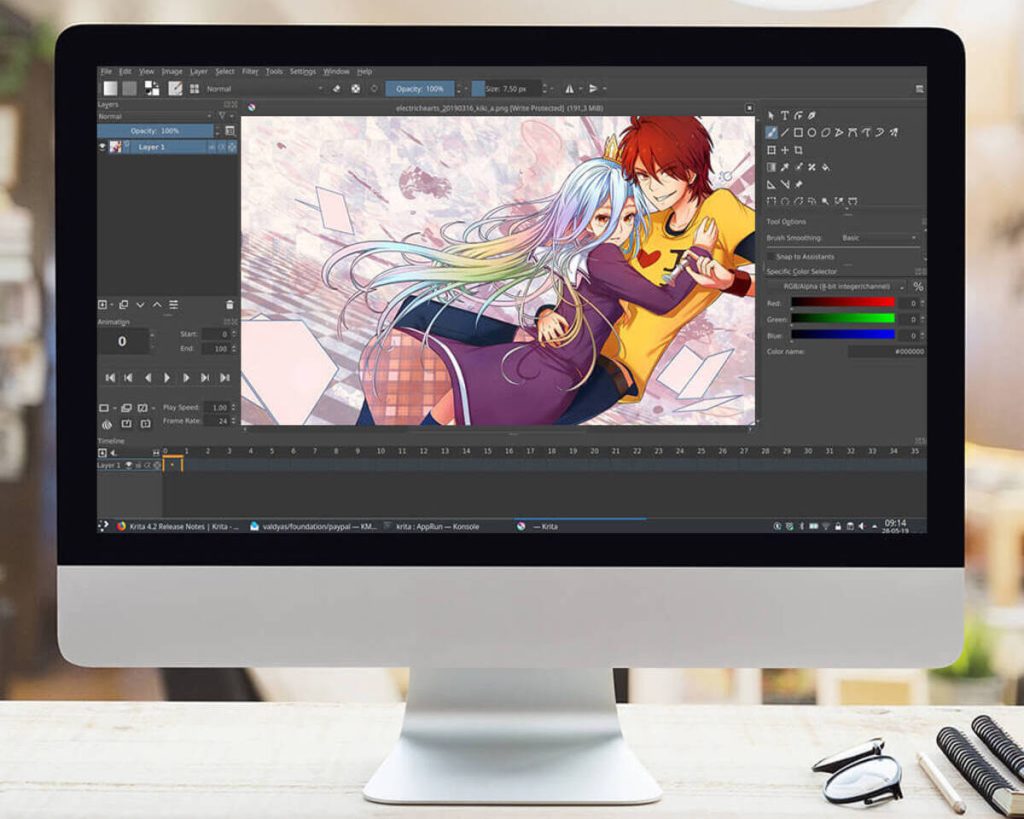Select the Transform tool

pos(771,150)
